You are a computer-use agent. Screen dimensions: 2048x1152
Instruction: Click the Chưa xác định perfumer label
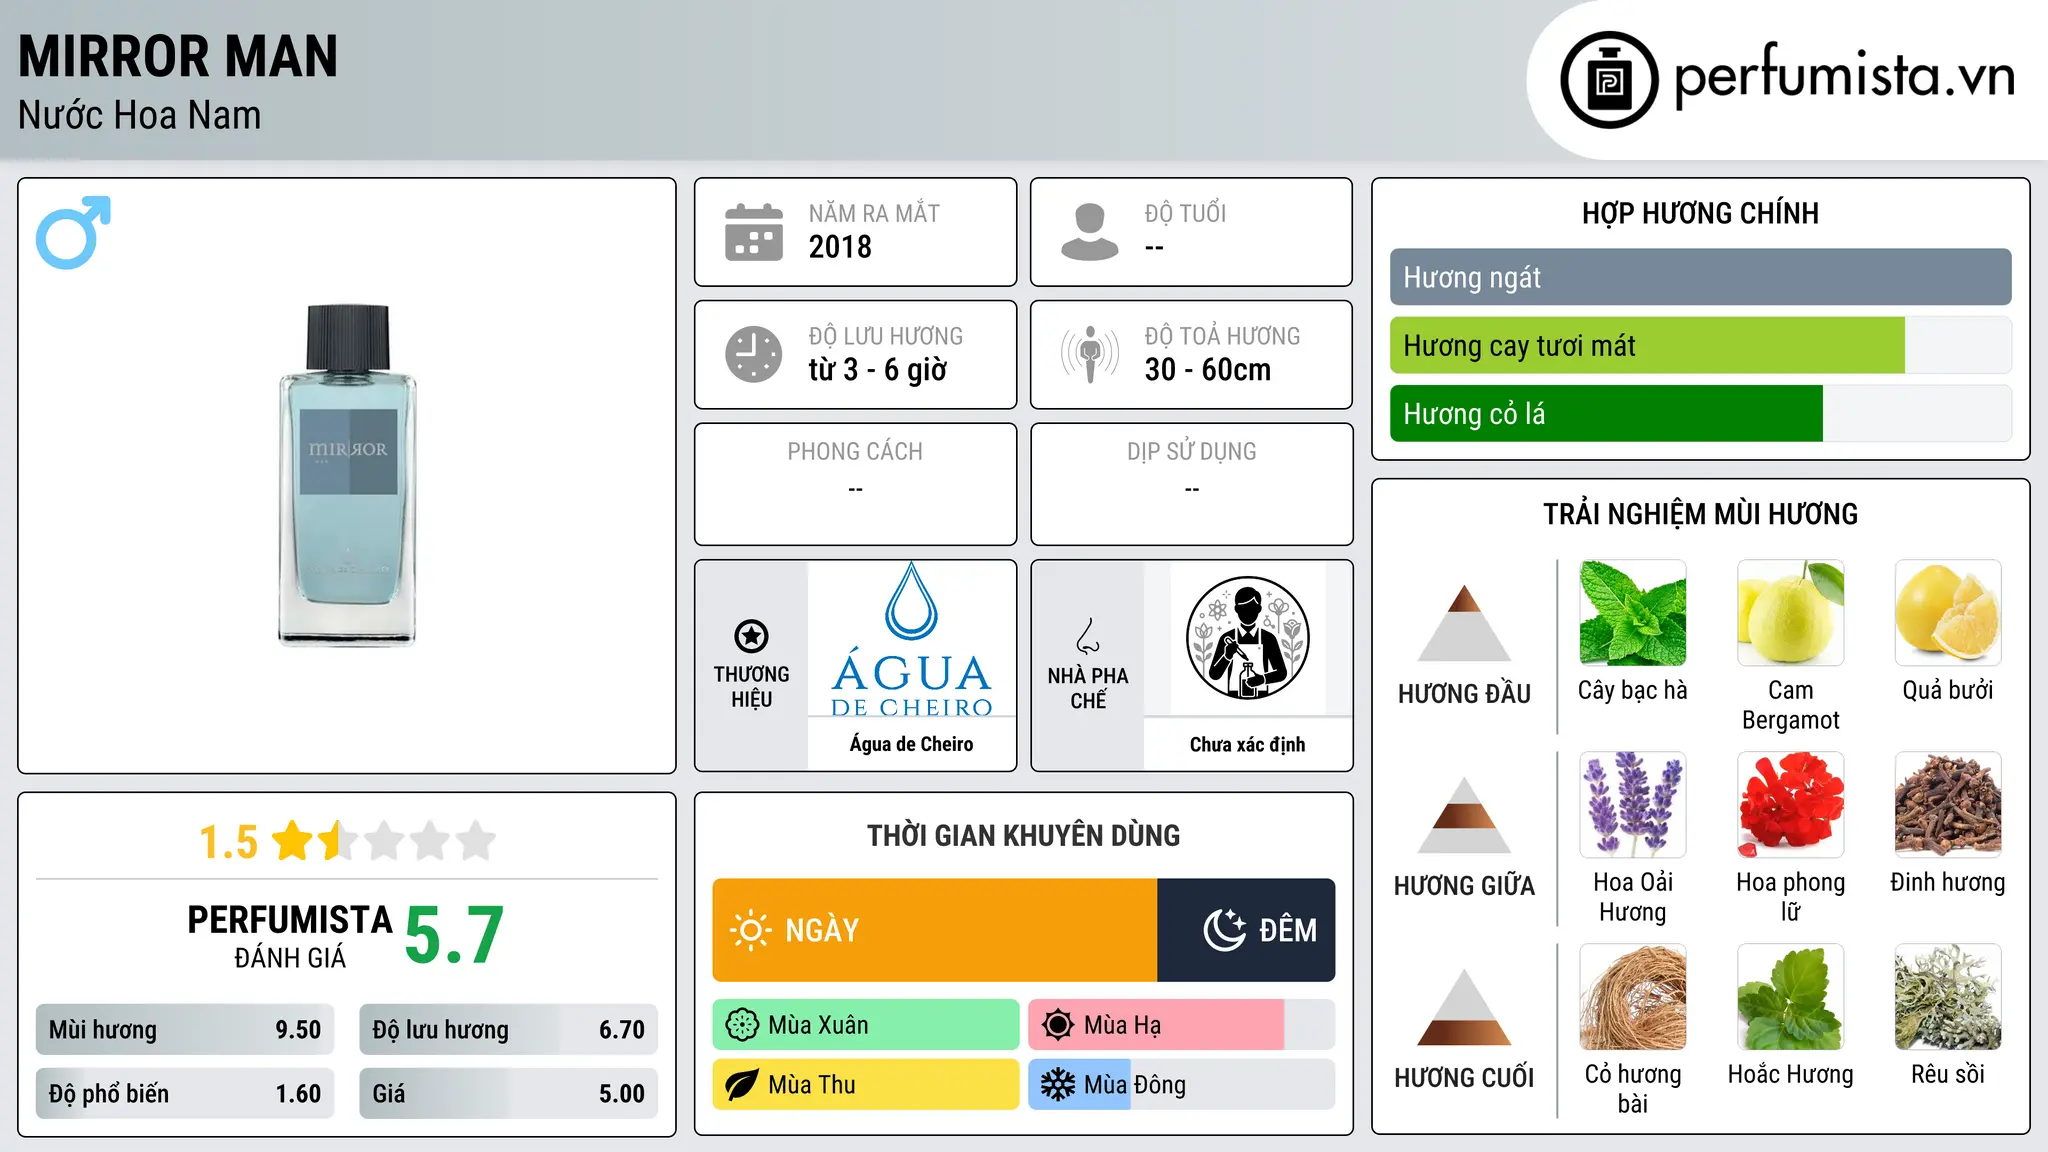(1247, 744)
